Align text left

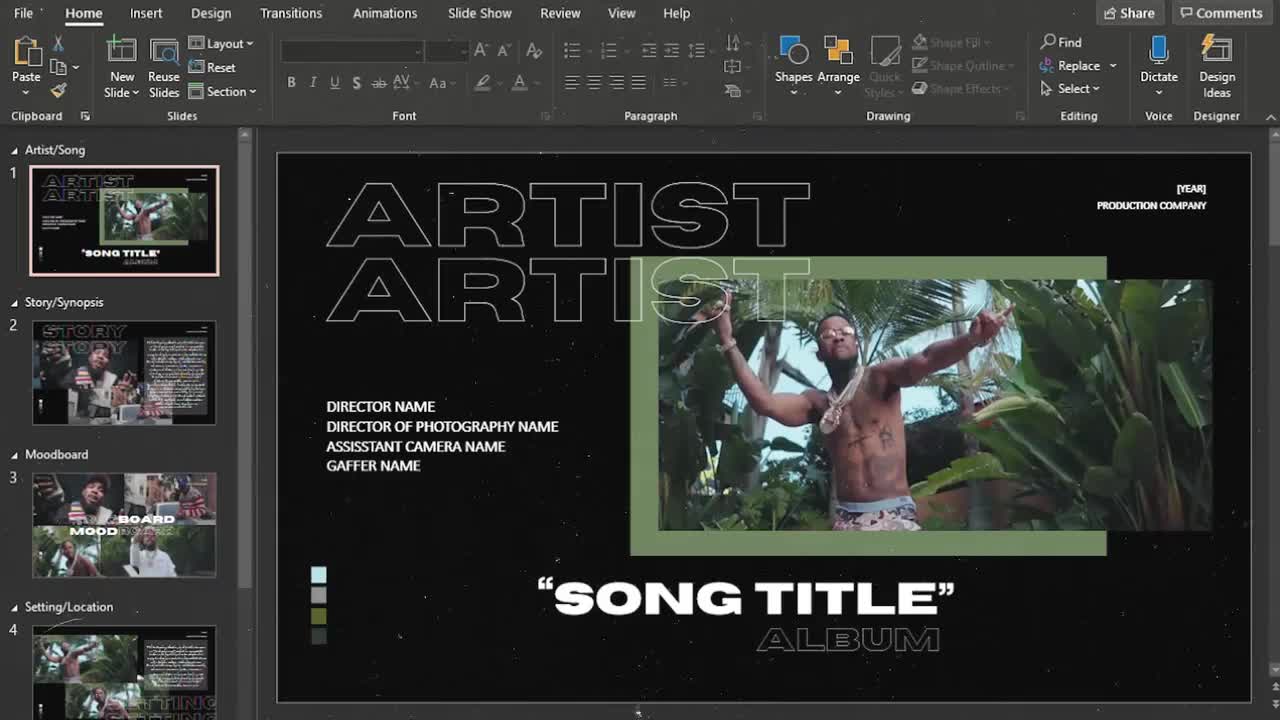coord(572,83)
